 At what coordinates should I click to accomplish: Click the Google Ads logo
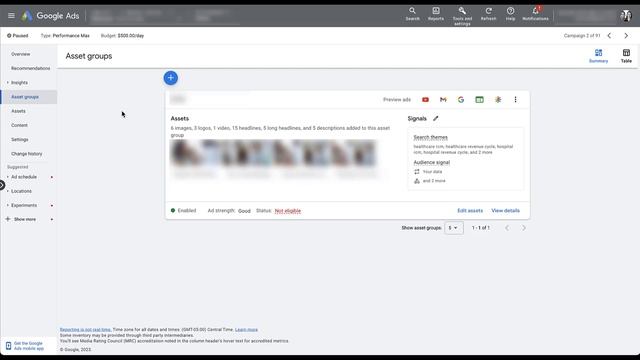(x=50, y=16)
